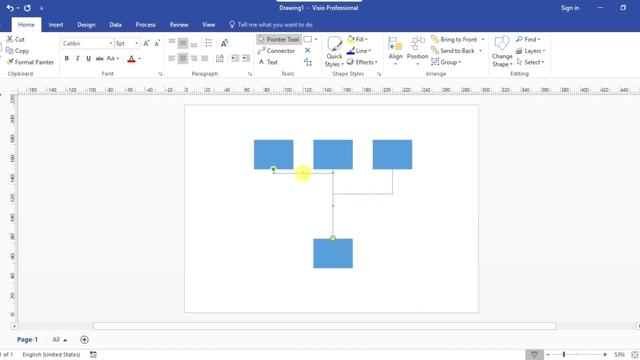
Task: Click Bring to Front
Action: 458,39
